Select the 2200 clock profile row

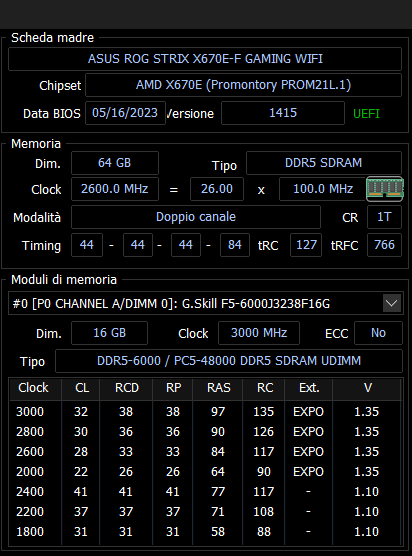tap(206, 512)
